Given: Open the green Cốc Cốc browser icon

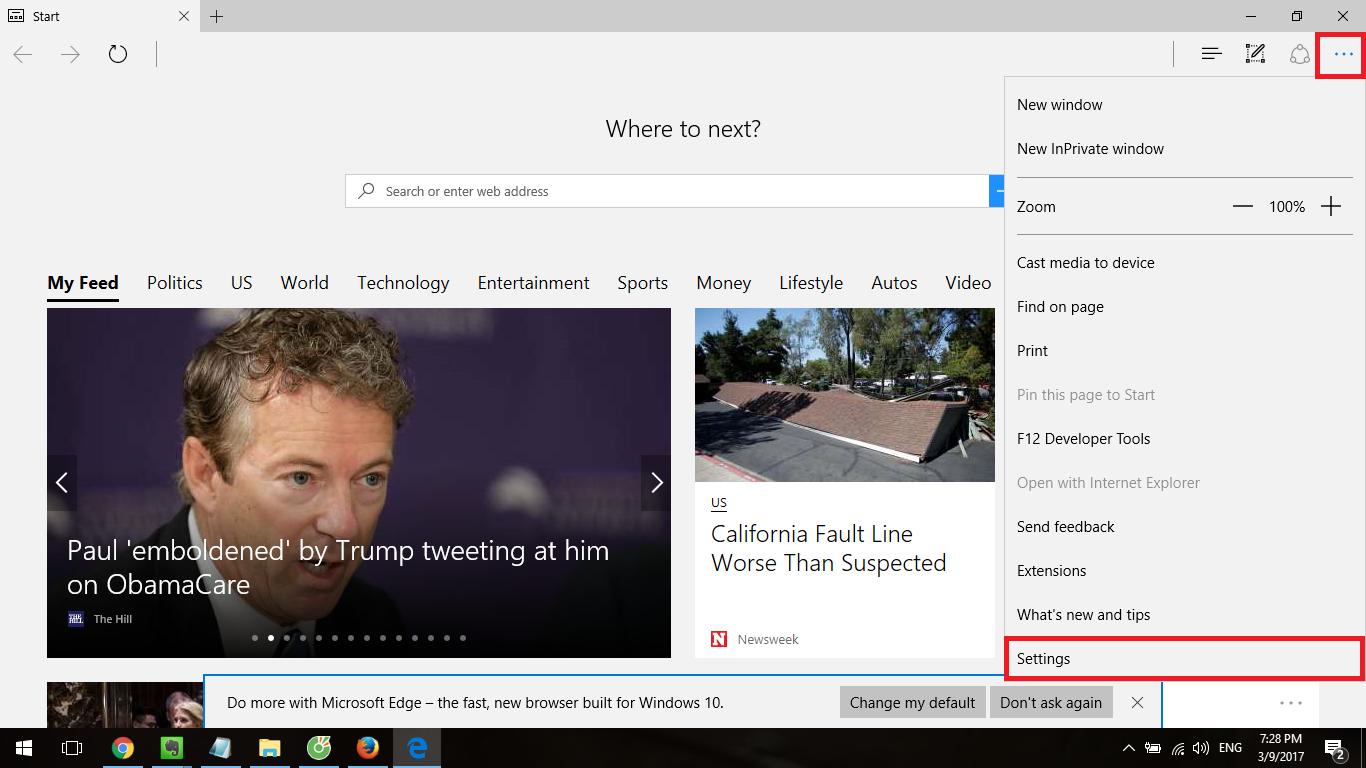Looking at the screenshot, I should [319, 748].
